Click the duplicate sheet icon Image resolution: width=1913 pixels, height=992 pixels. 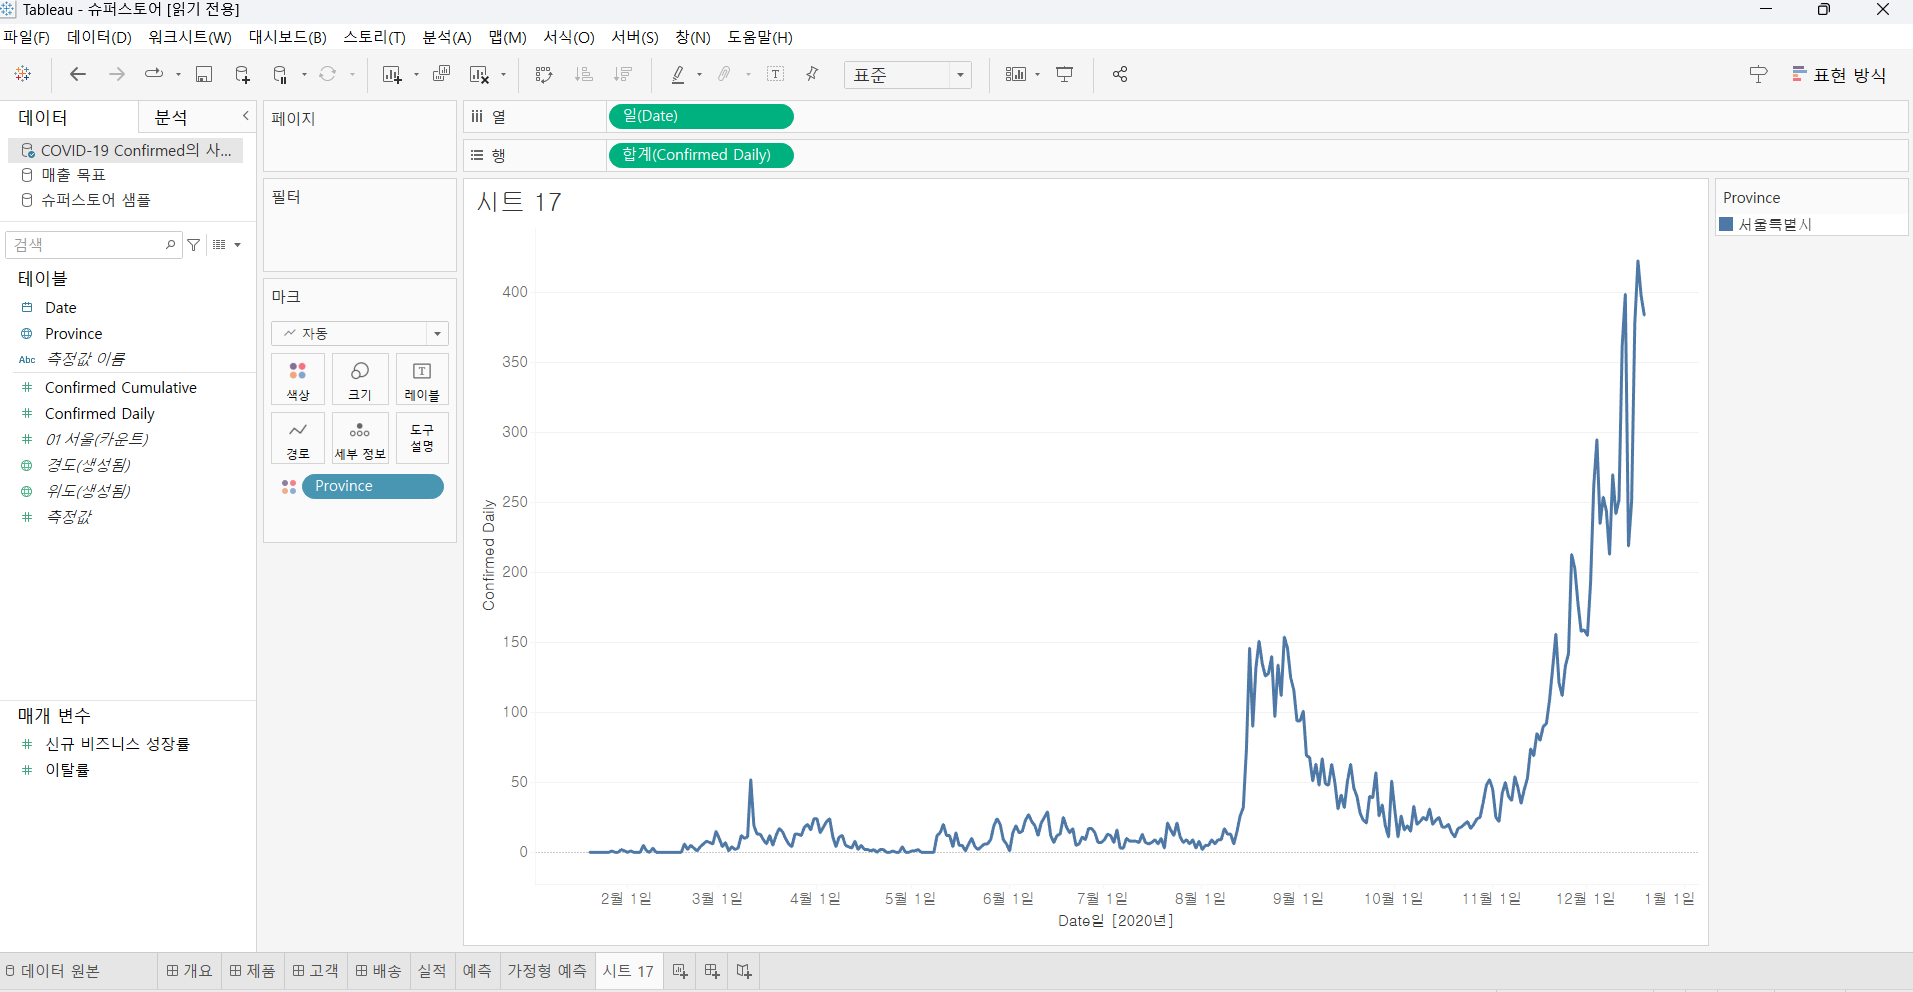coord(441,74)
